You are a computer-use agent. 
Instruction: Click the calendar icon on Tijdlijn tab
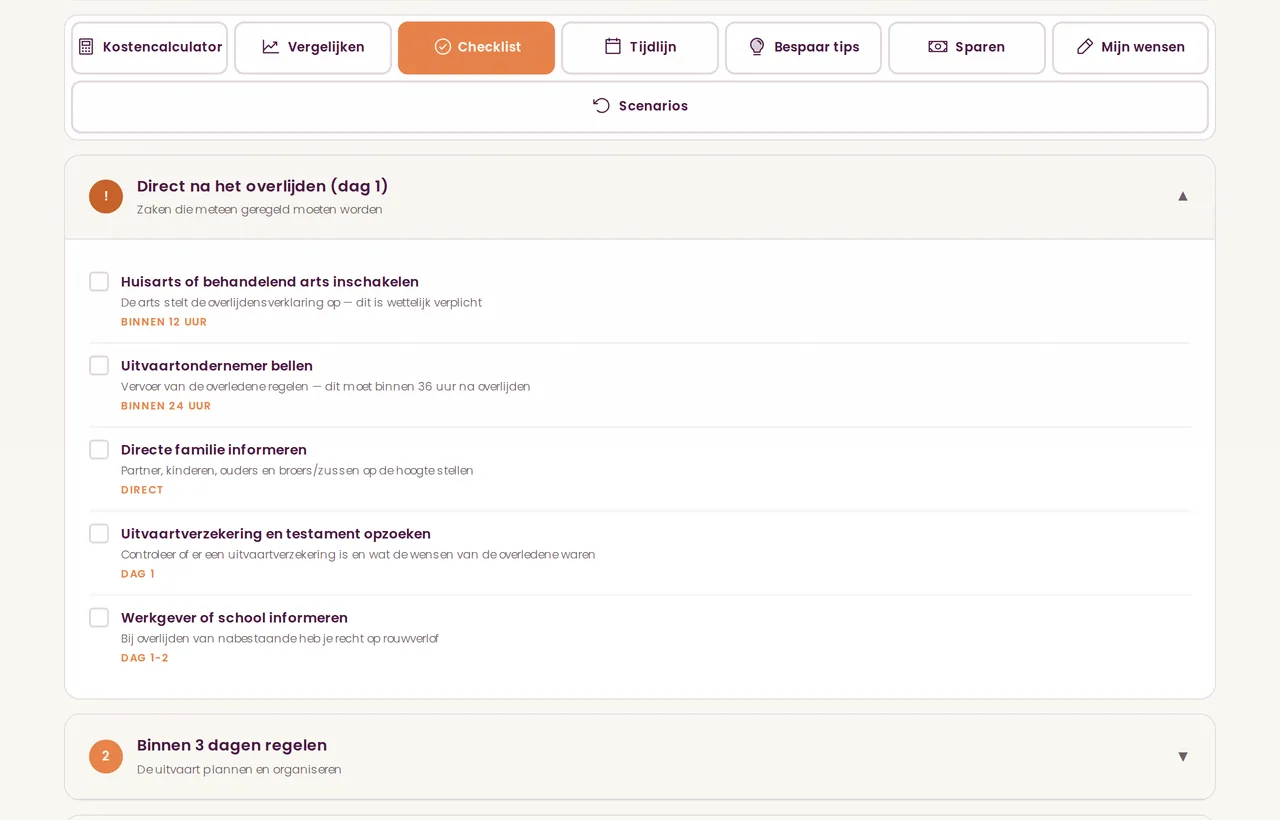(613, 47)
